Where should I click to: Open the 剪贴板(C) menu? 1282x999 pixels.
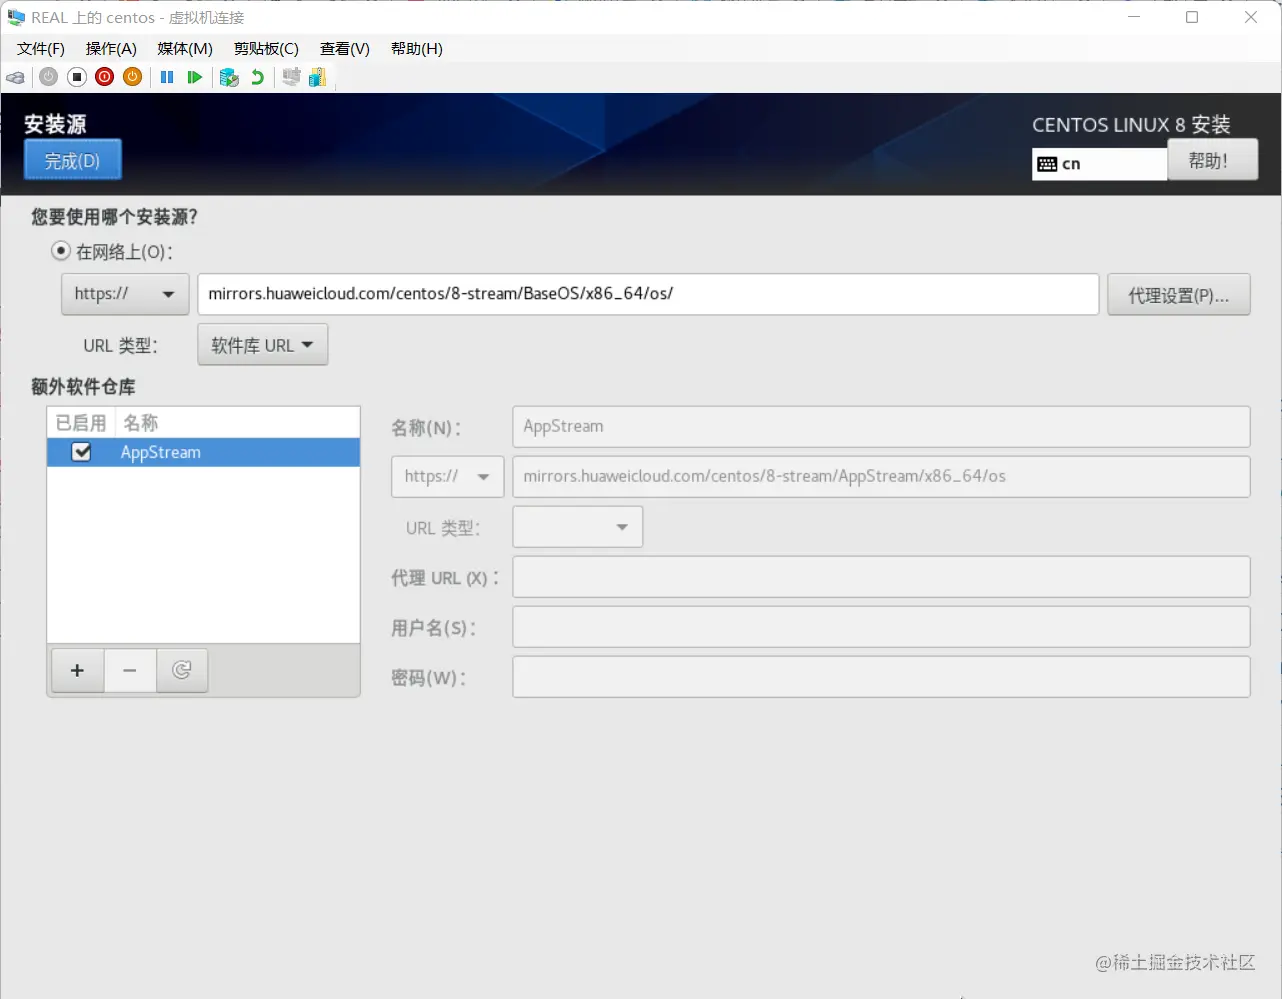pyautogui.click(x=266, y=49)
